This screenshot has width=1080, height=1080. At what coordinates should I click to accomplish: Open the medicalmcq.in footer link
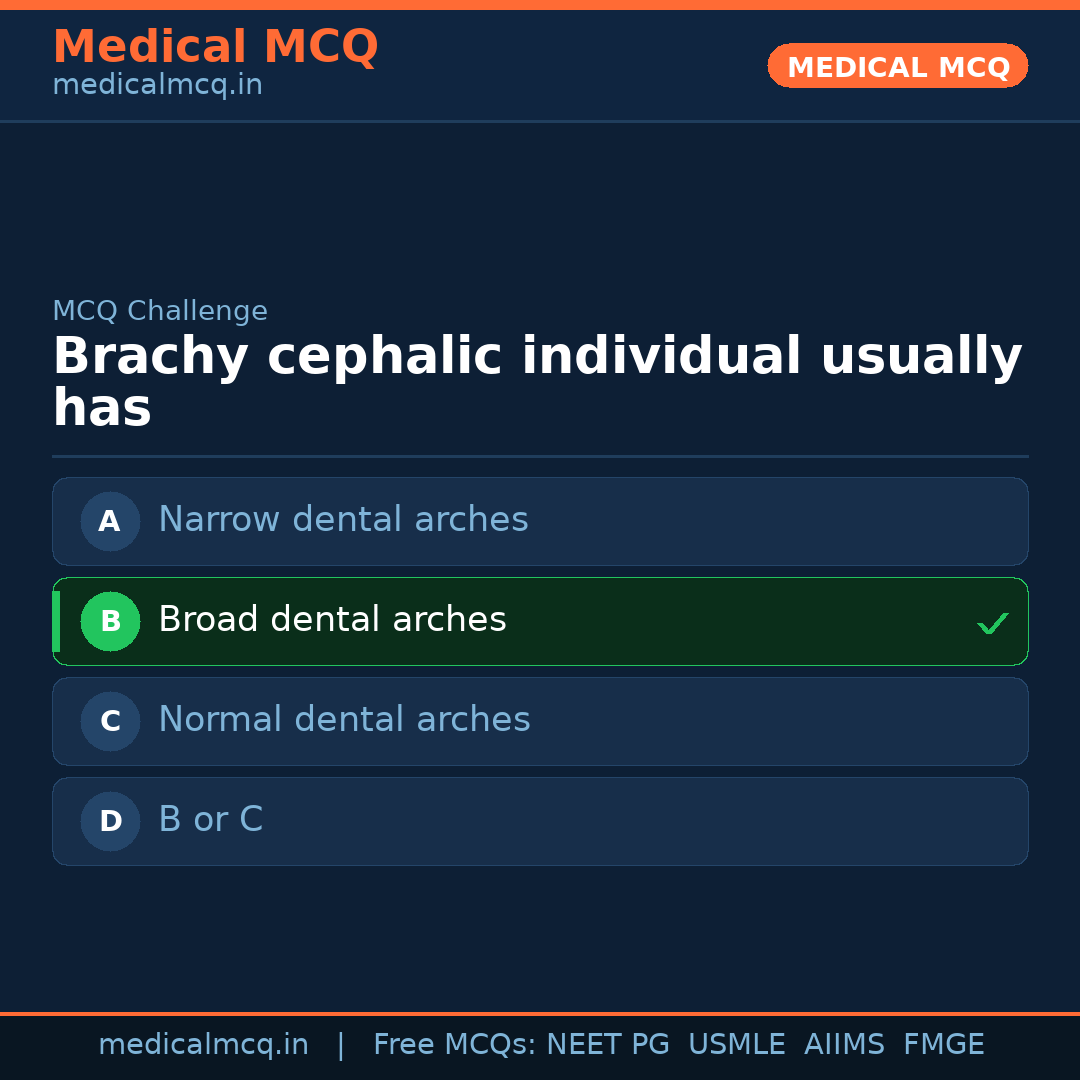point(204,1043)
